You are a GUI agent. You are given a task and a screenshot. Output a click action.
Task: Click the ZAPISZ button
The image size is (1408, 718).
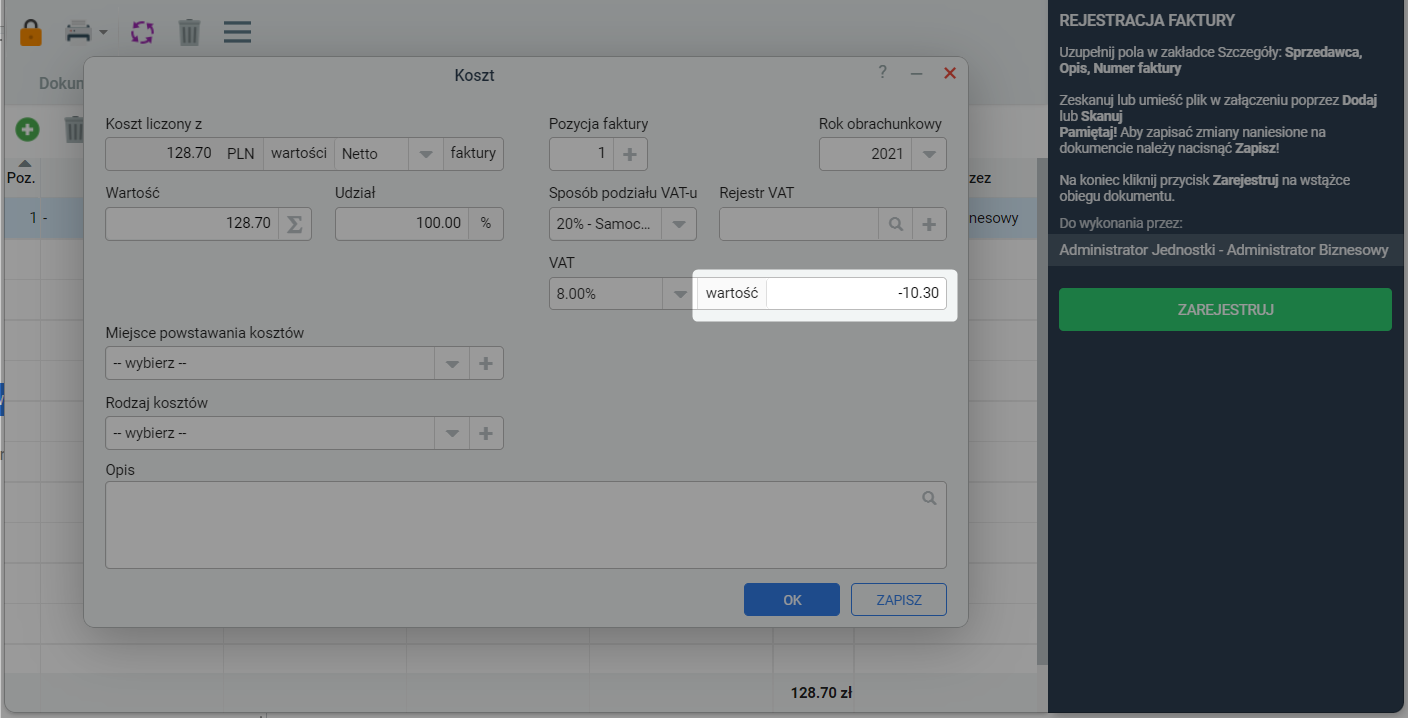click(x=899, y=600)
